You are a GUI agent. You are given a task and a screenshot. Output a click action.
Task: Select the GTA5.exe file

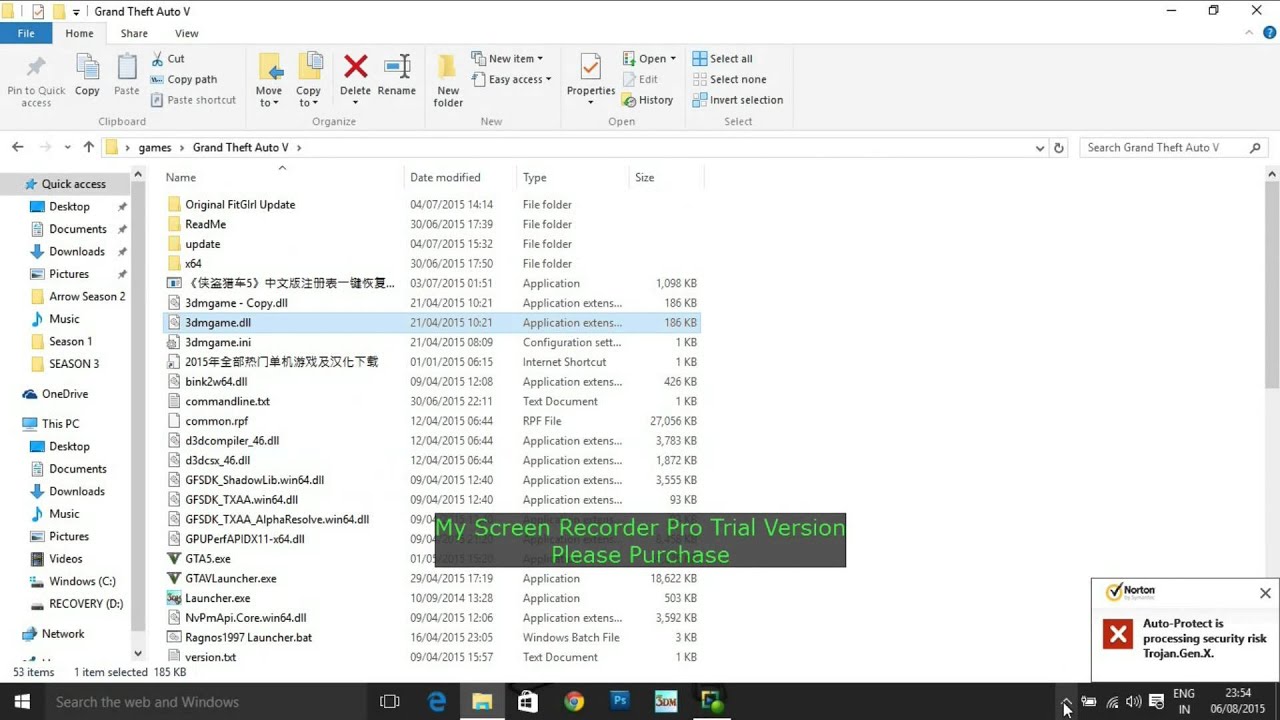(x=208, y=559)
